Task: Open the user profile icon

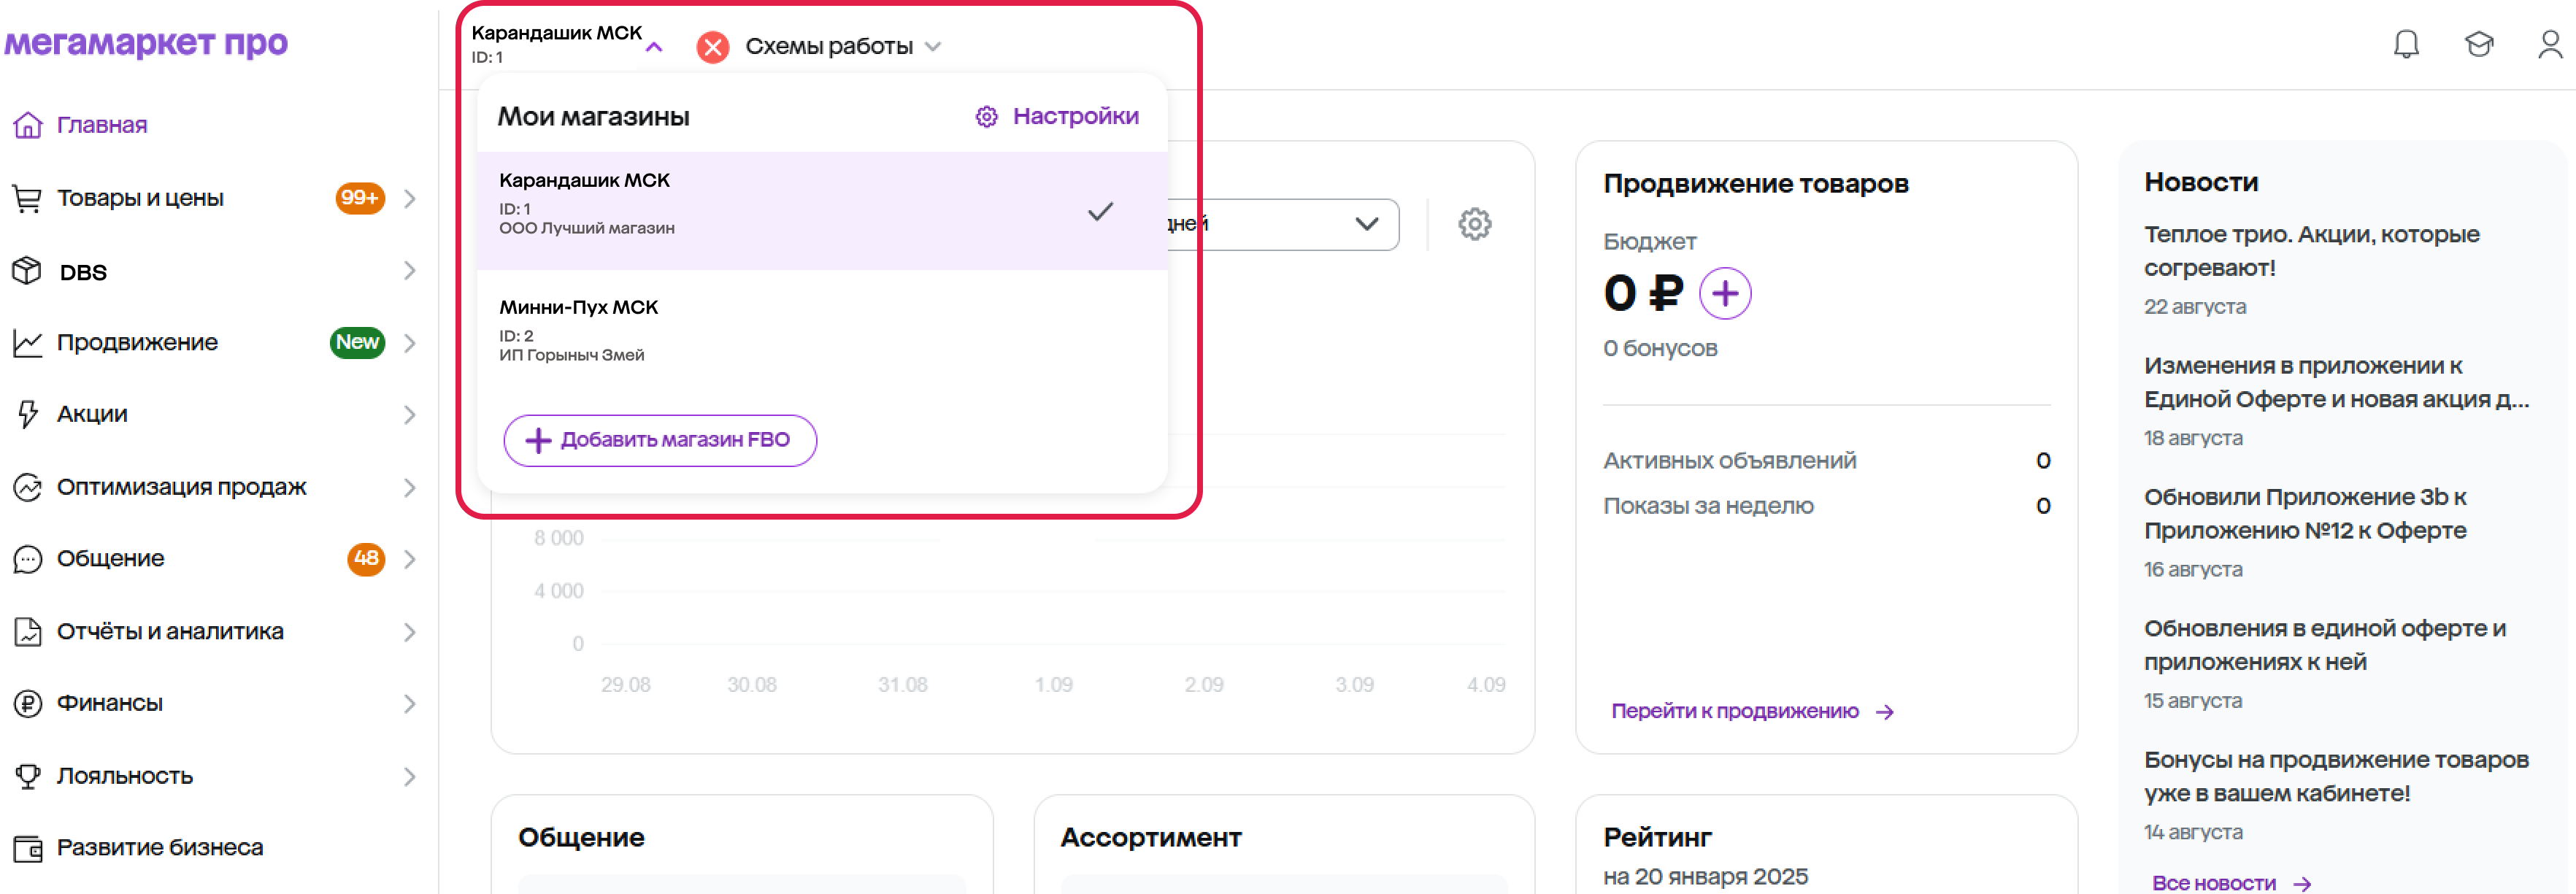Action: 2549,44
